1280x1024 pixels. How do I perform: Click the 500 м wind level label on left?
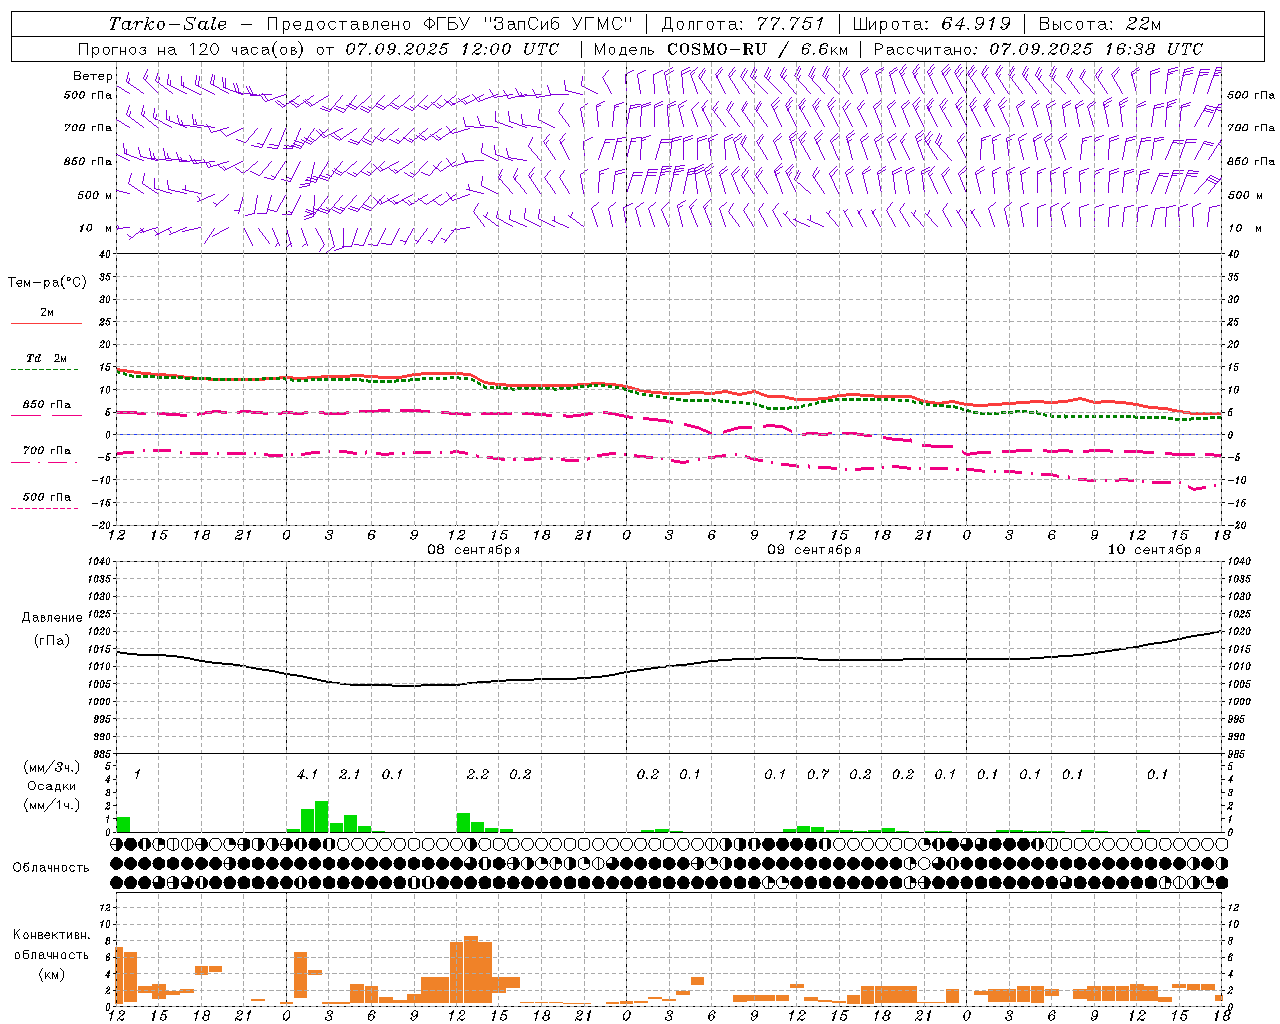click(x=95, y=196)
